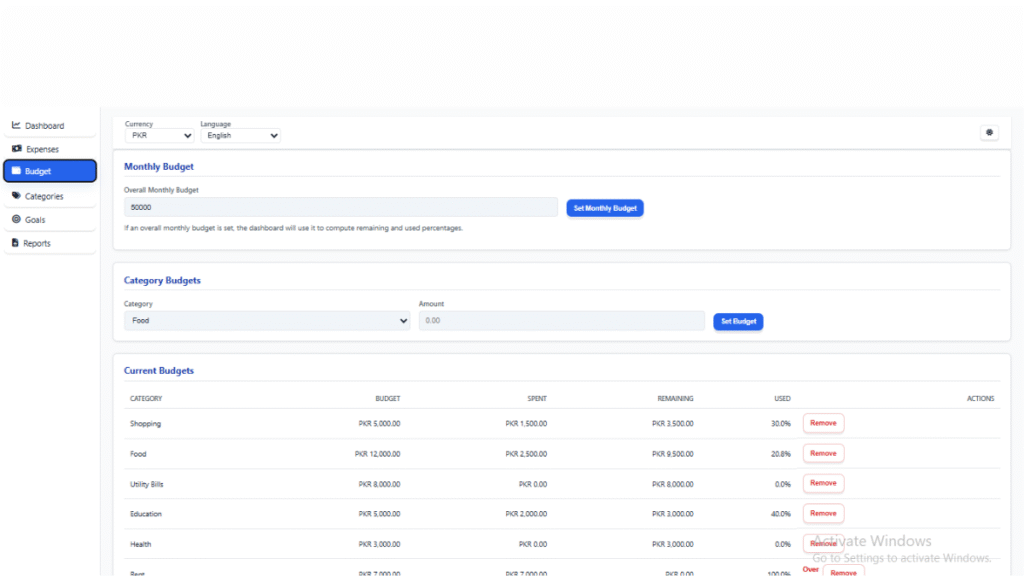Click the Overall Monthly Budget input field
1024x576 pixels.
340,207
